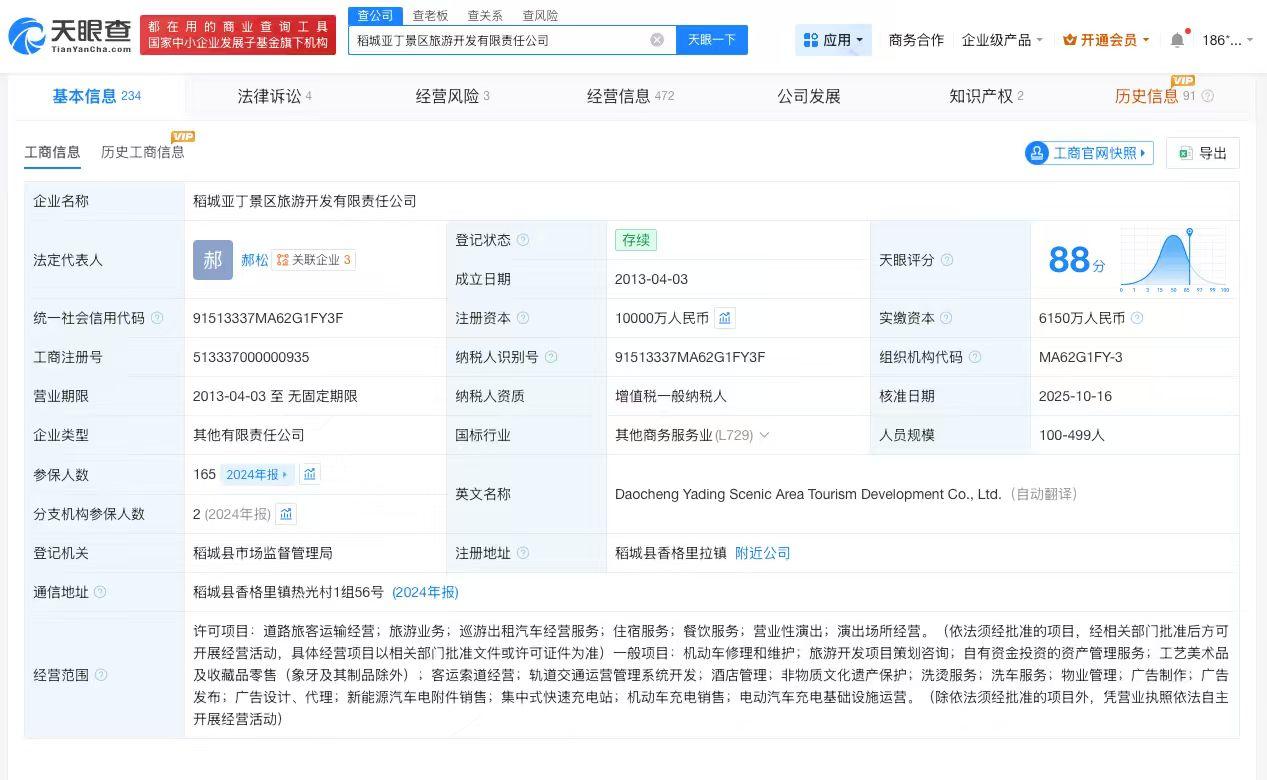Viewport: 1267px width, 780px height.
Task: Open chart icon beside 10000万人民币
Action: click(725, 318)
